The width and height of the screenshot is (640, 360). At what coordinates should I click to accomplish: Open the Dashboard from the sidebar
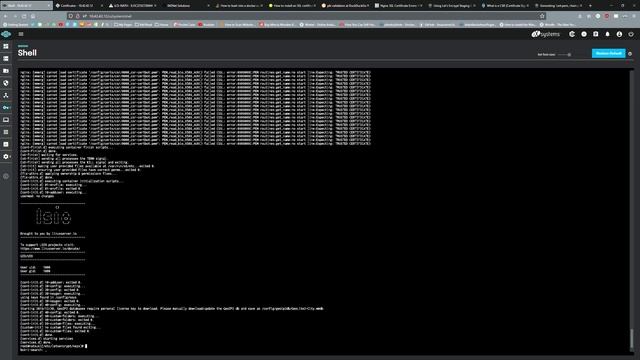6,46
